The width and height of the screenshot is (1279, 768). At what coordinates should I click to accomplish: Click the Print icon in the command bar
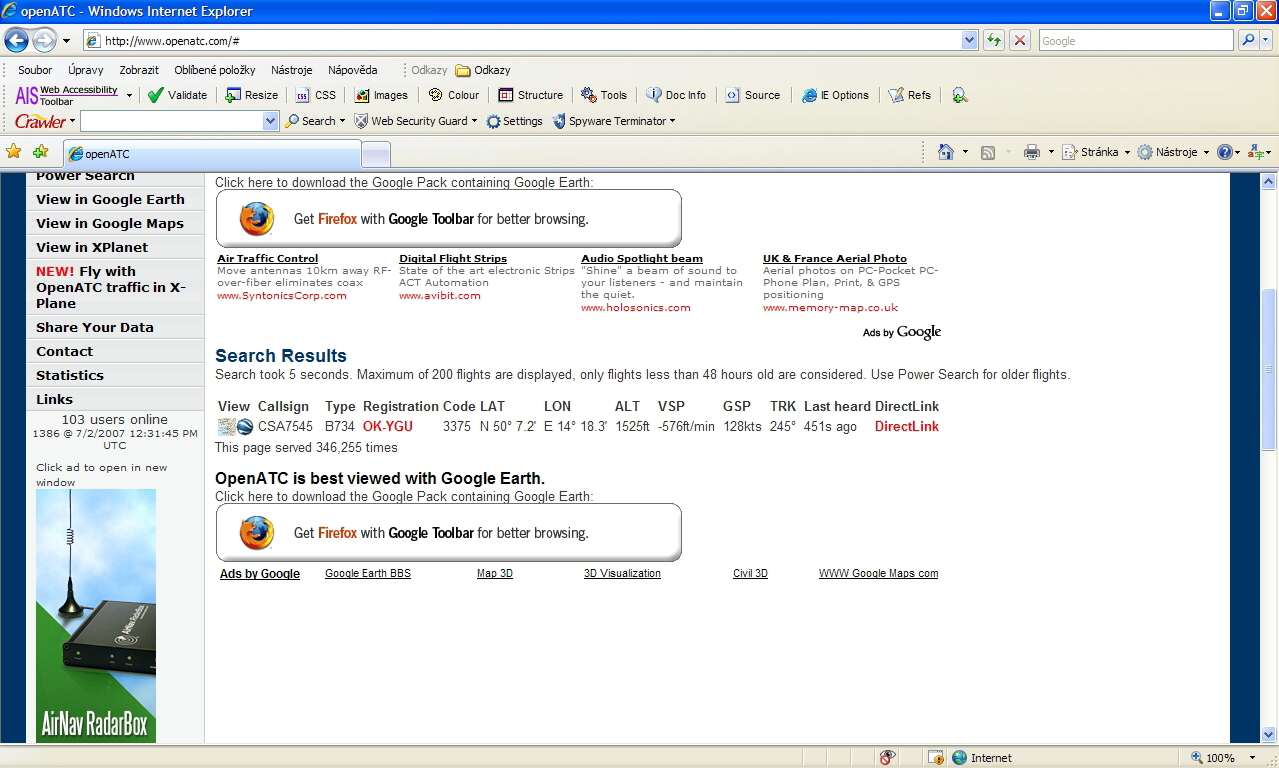(1032, 152)
